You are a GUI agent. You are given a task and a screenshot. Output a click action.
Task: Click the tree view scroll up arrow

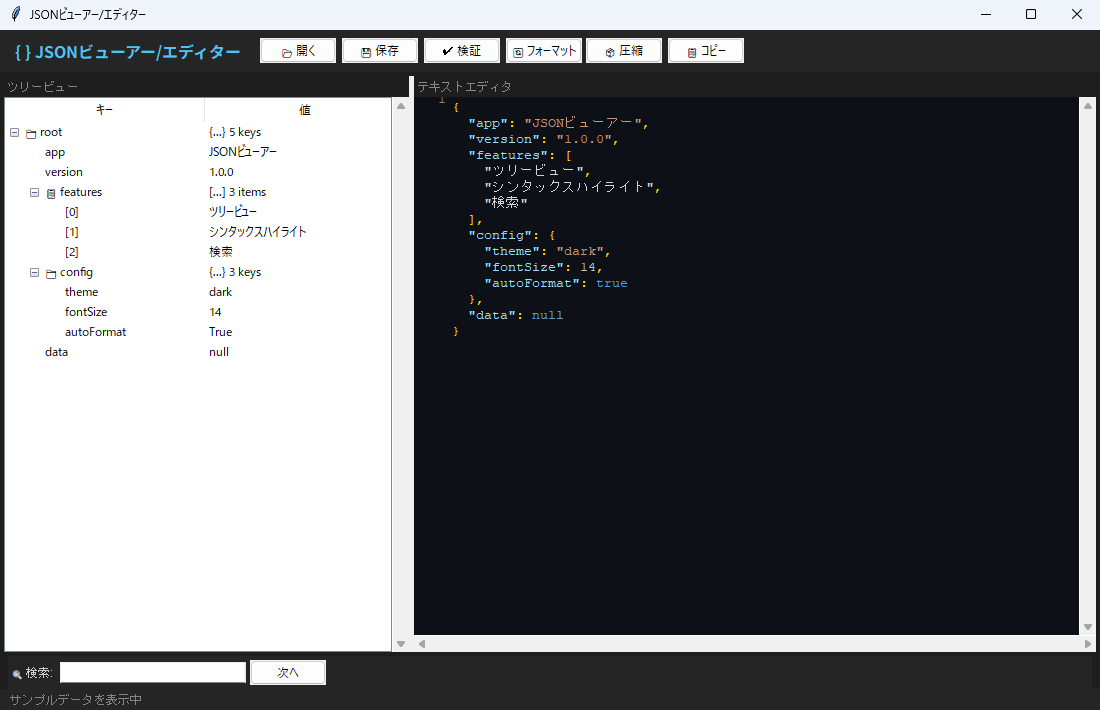click(x=401, y=106)
